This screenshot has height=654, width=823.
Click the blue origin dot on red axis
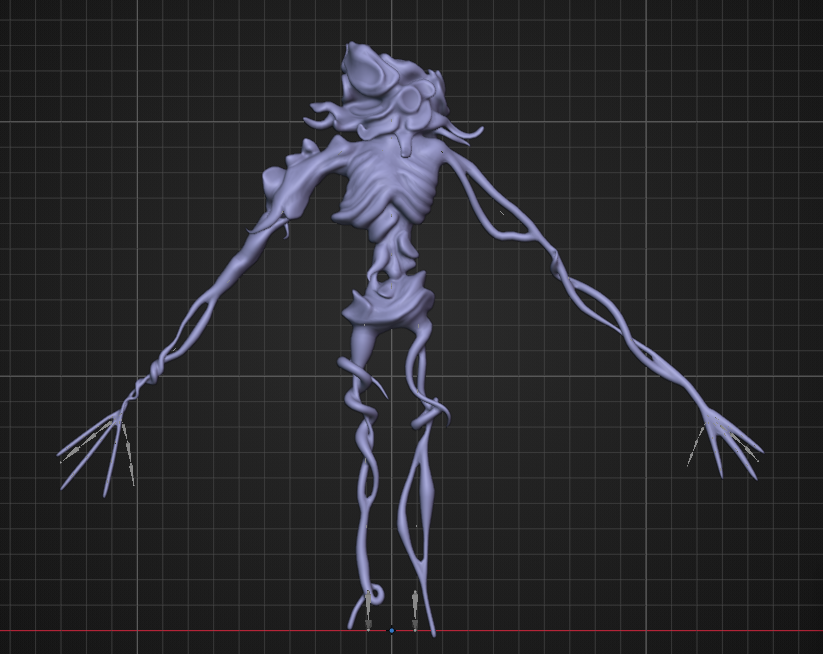[x=392, y=630]
